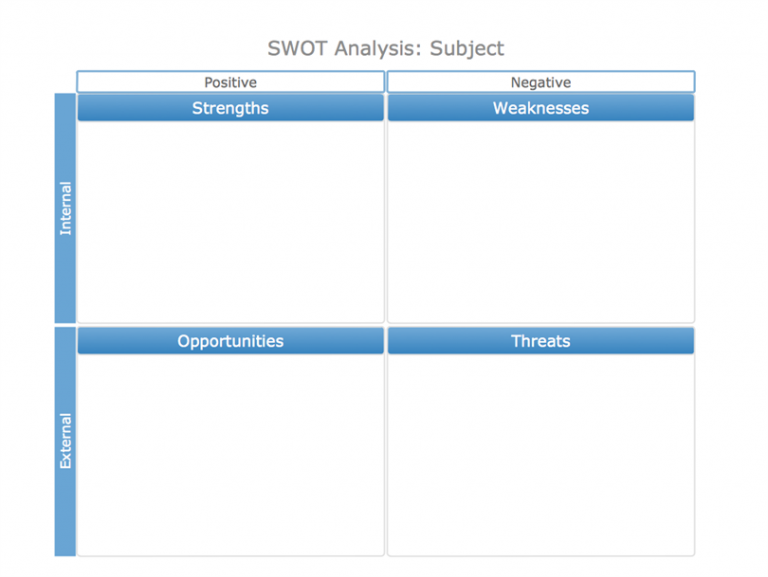Click the External text label
This screenshot has width=768, height=577.
(65, 441)
